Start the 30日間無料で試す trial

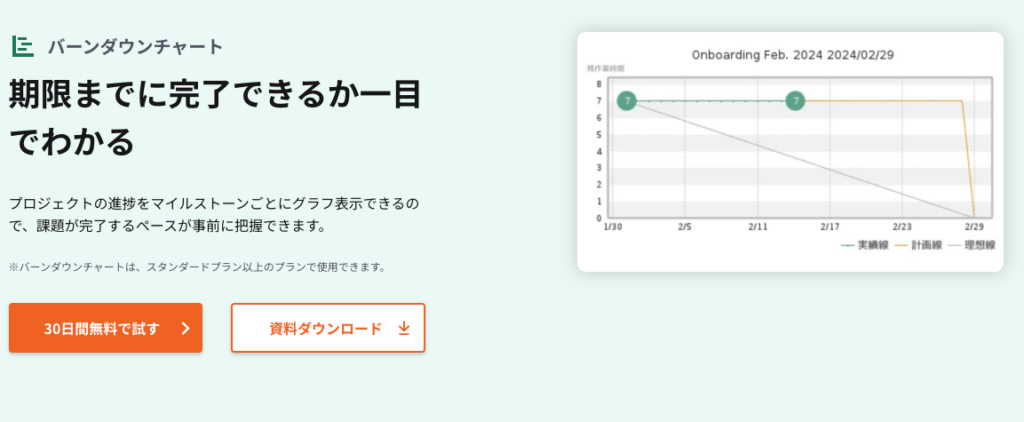coord(105,328)
